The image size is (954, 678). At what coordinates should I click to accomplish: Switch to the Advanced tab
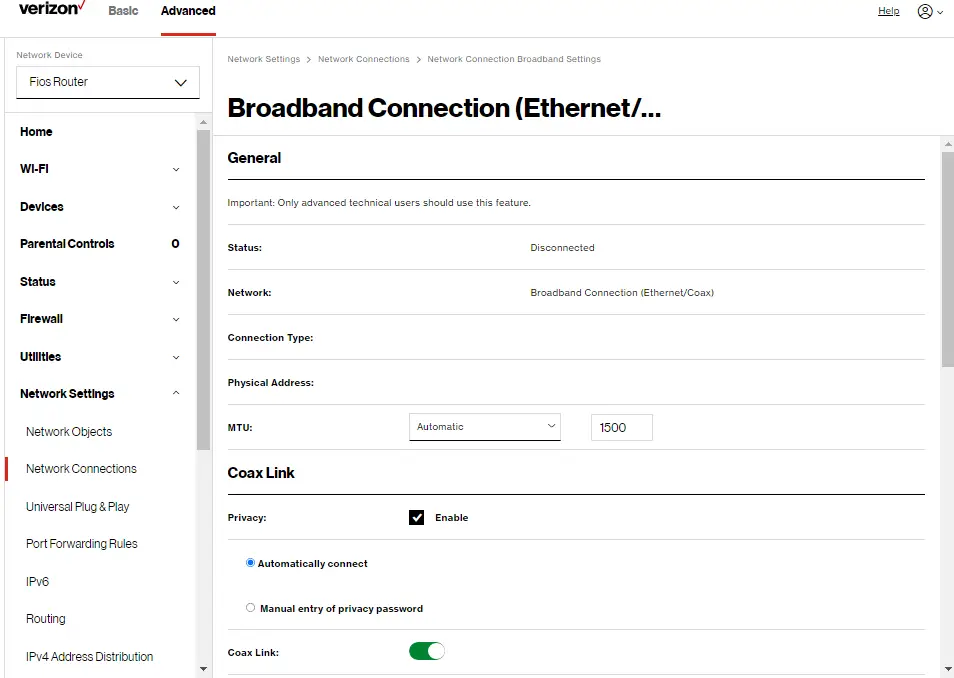(x=187, y=11)
